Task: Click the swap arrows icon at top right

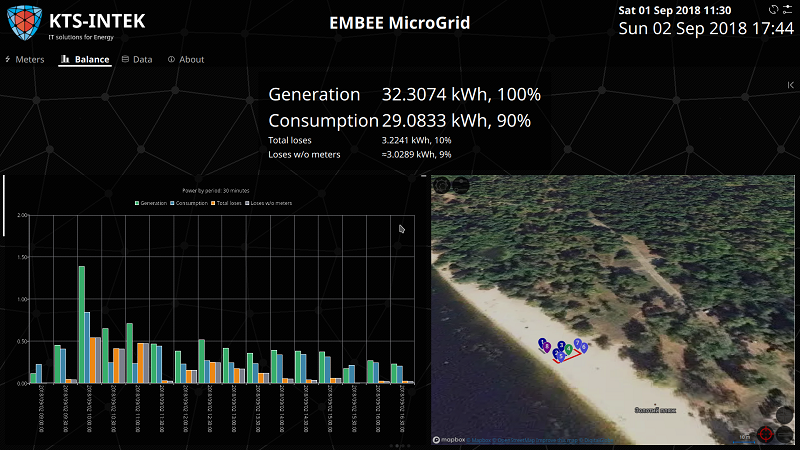Action: point(787,9)
